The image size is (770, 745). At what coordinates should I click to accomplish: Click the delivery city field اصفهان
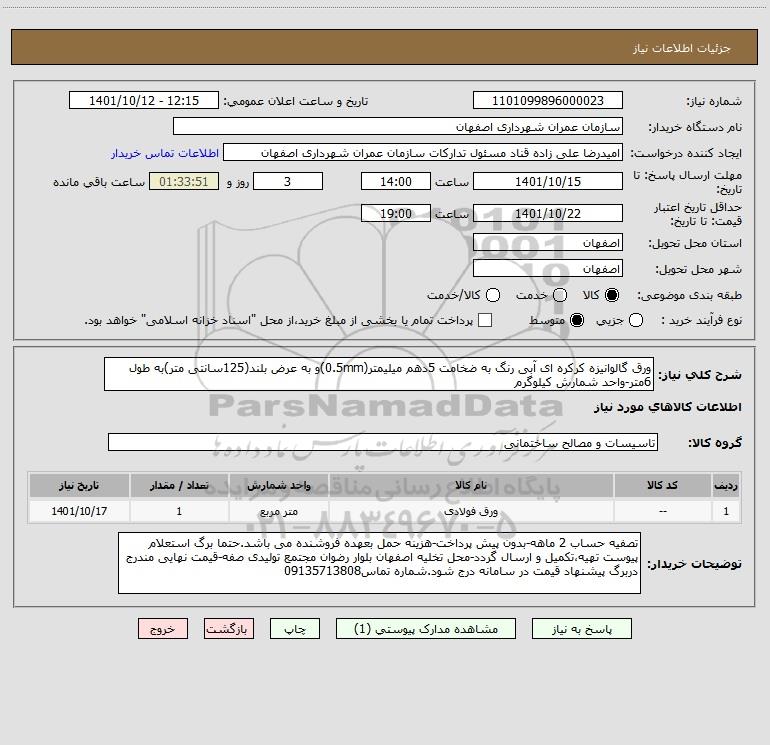(548, 268)
